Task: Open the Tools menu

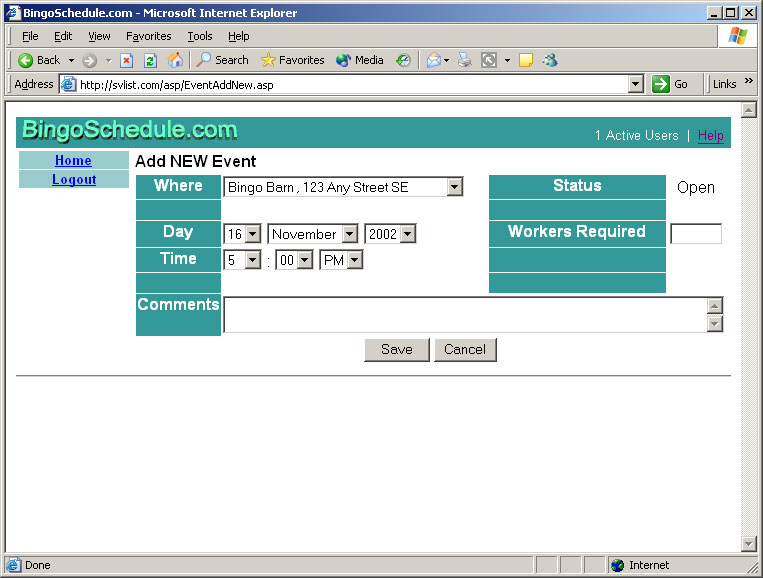Action: tap(200, 36)
